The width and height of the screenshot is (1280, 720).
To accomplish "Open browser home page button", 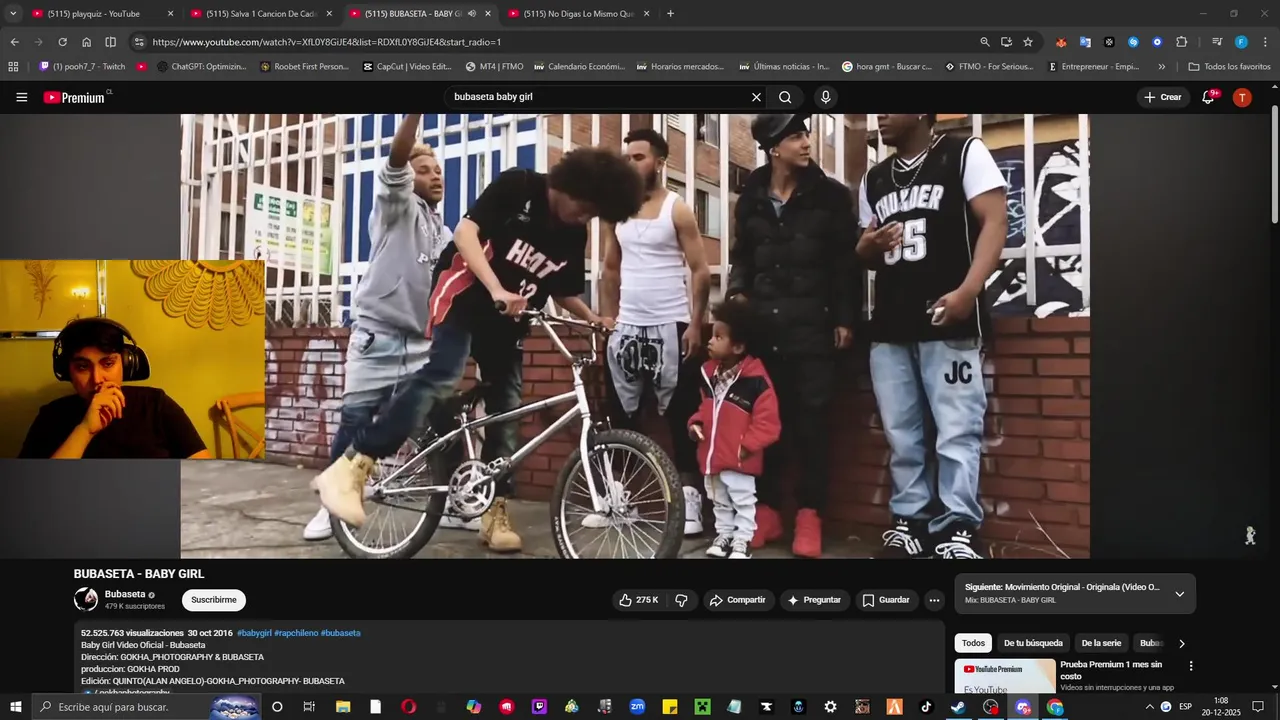I will tap(86, 42).
